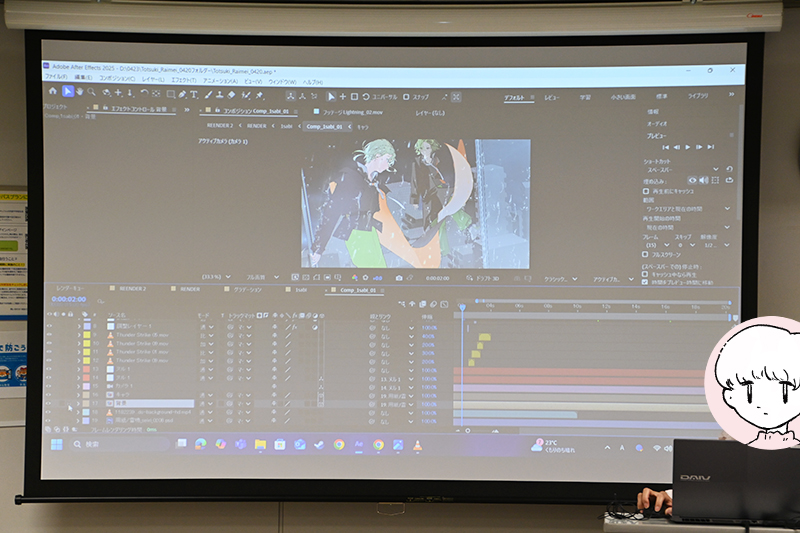Expand layer 9 Thunder Strike 05.mov
Image resolution: width=800 pixels, height=533 pixels.
click(79, 335)
